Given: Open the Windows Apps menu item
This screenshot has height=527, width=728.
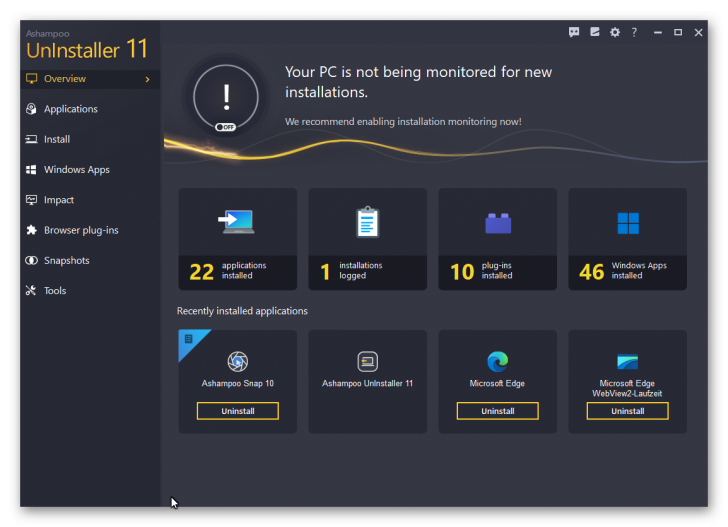Looking at the screenshot, I should point(90,169).
